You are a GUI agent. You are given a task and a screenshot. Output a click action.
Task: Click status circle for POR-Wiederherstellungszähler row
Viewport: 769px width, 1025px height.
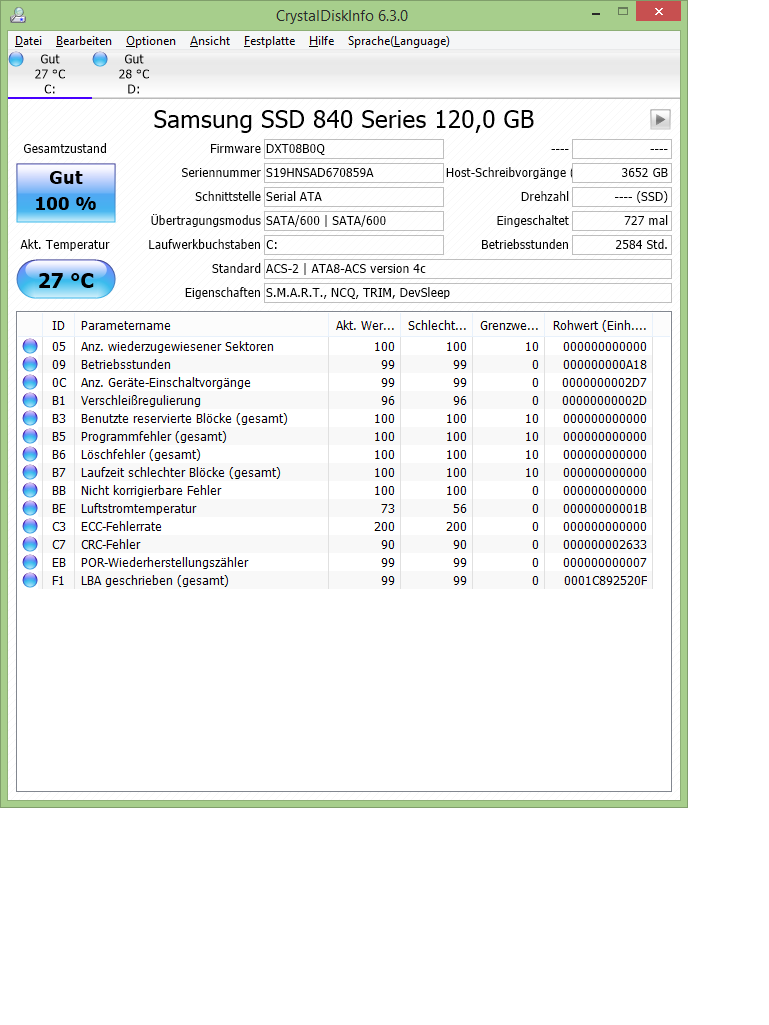click(30, 562)
